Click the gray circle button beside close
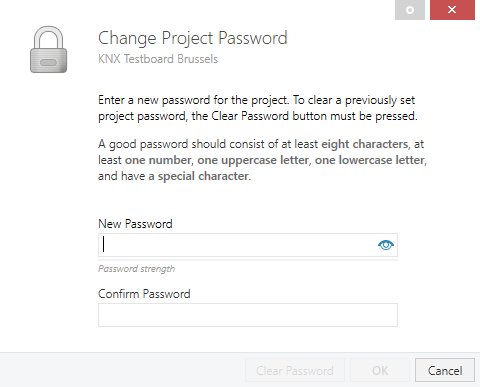The width and height of the screenshot is (480, 387). tap(410, 10)
